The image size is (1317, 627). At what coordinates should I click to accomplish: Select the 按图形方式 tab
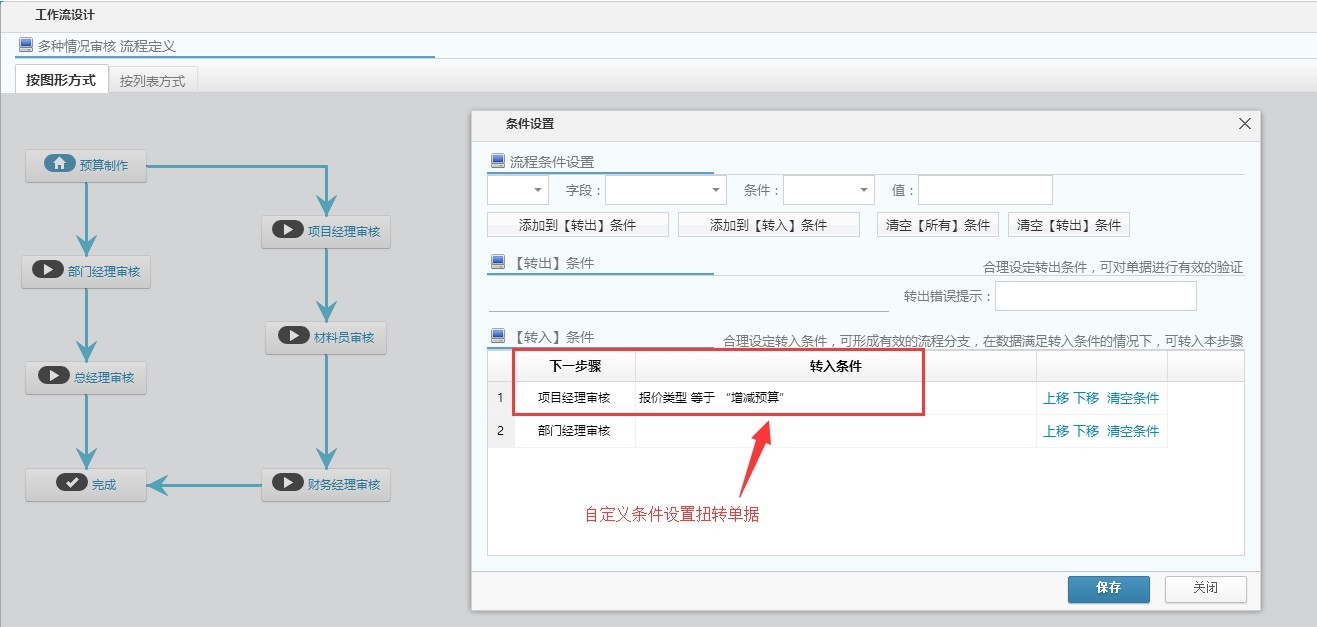click(61, 80)
